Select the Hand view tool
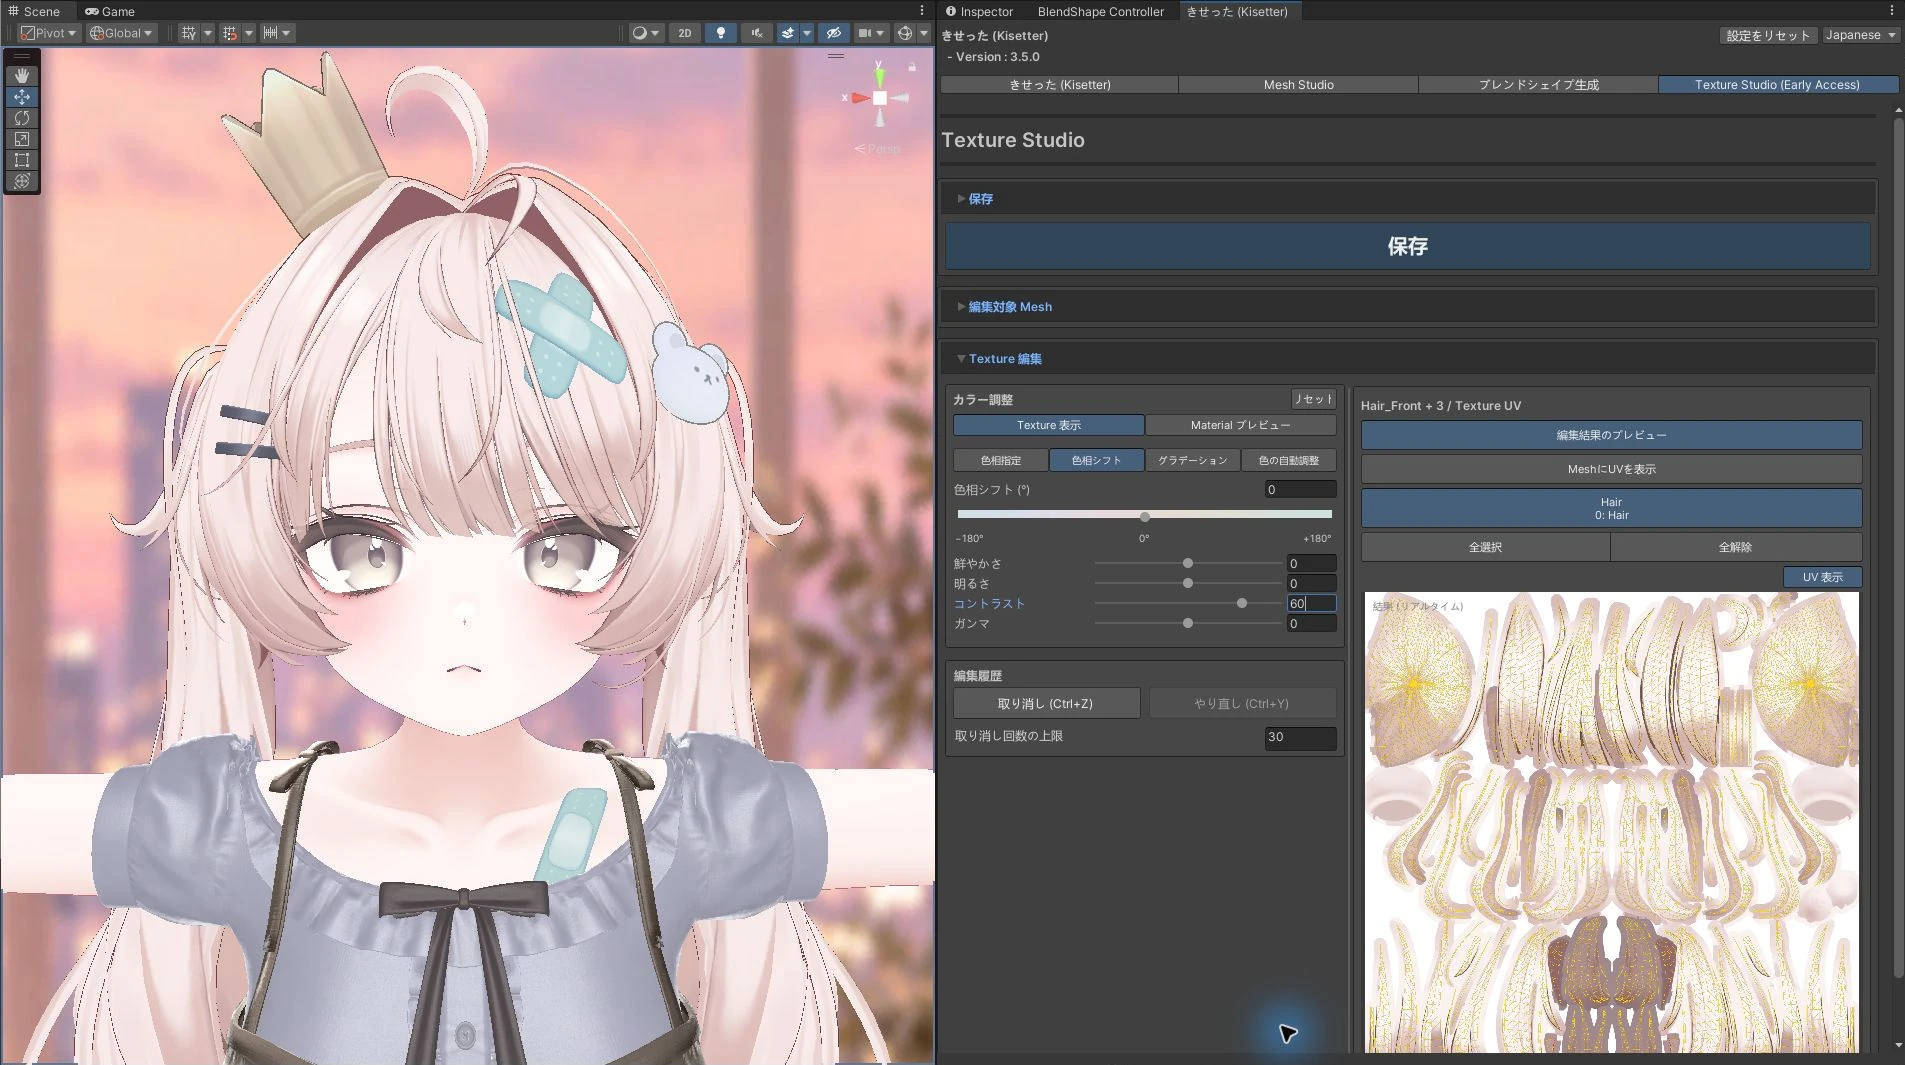The width and height of the screenshot is (1905, 1065). coord(22,76)
